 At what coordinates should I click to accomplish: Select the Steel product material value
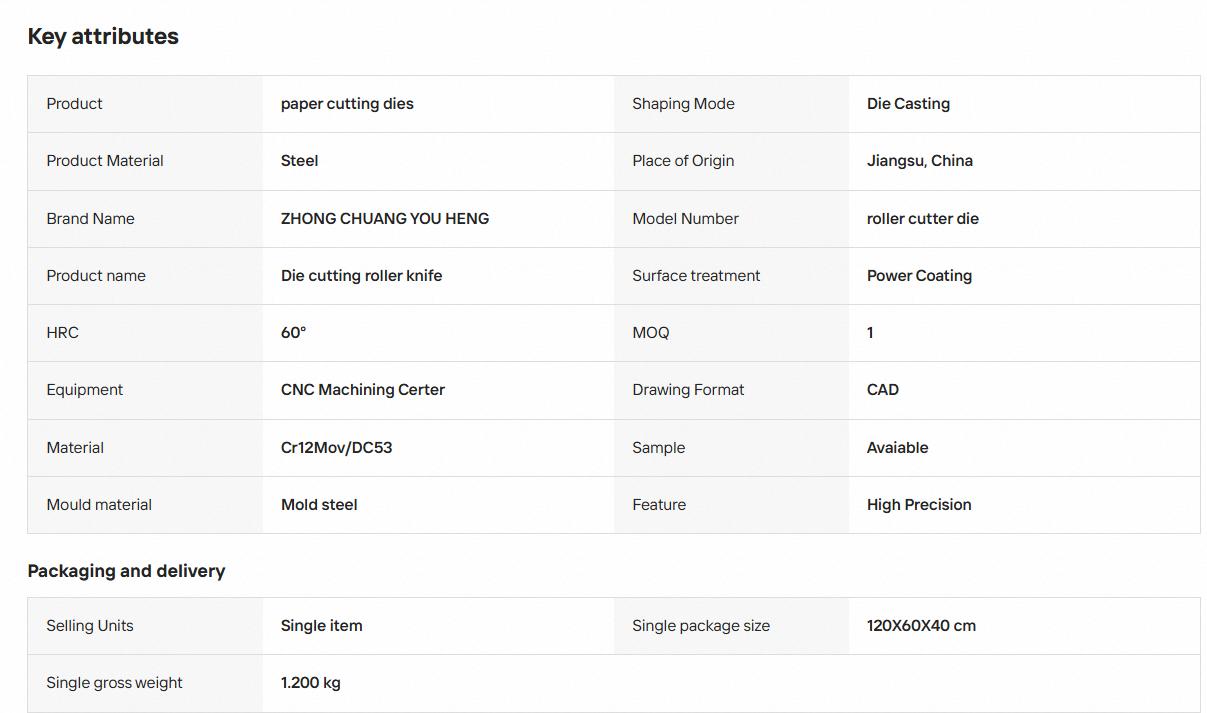(300, 161)
